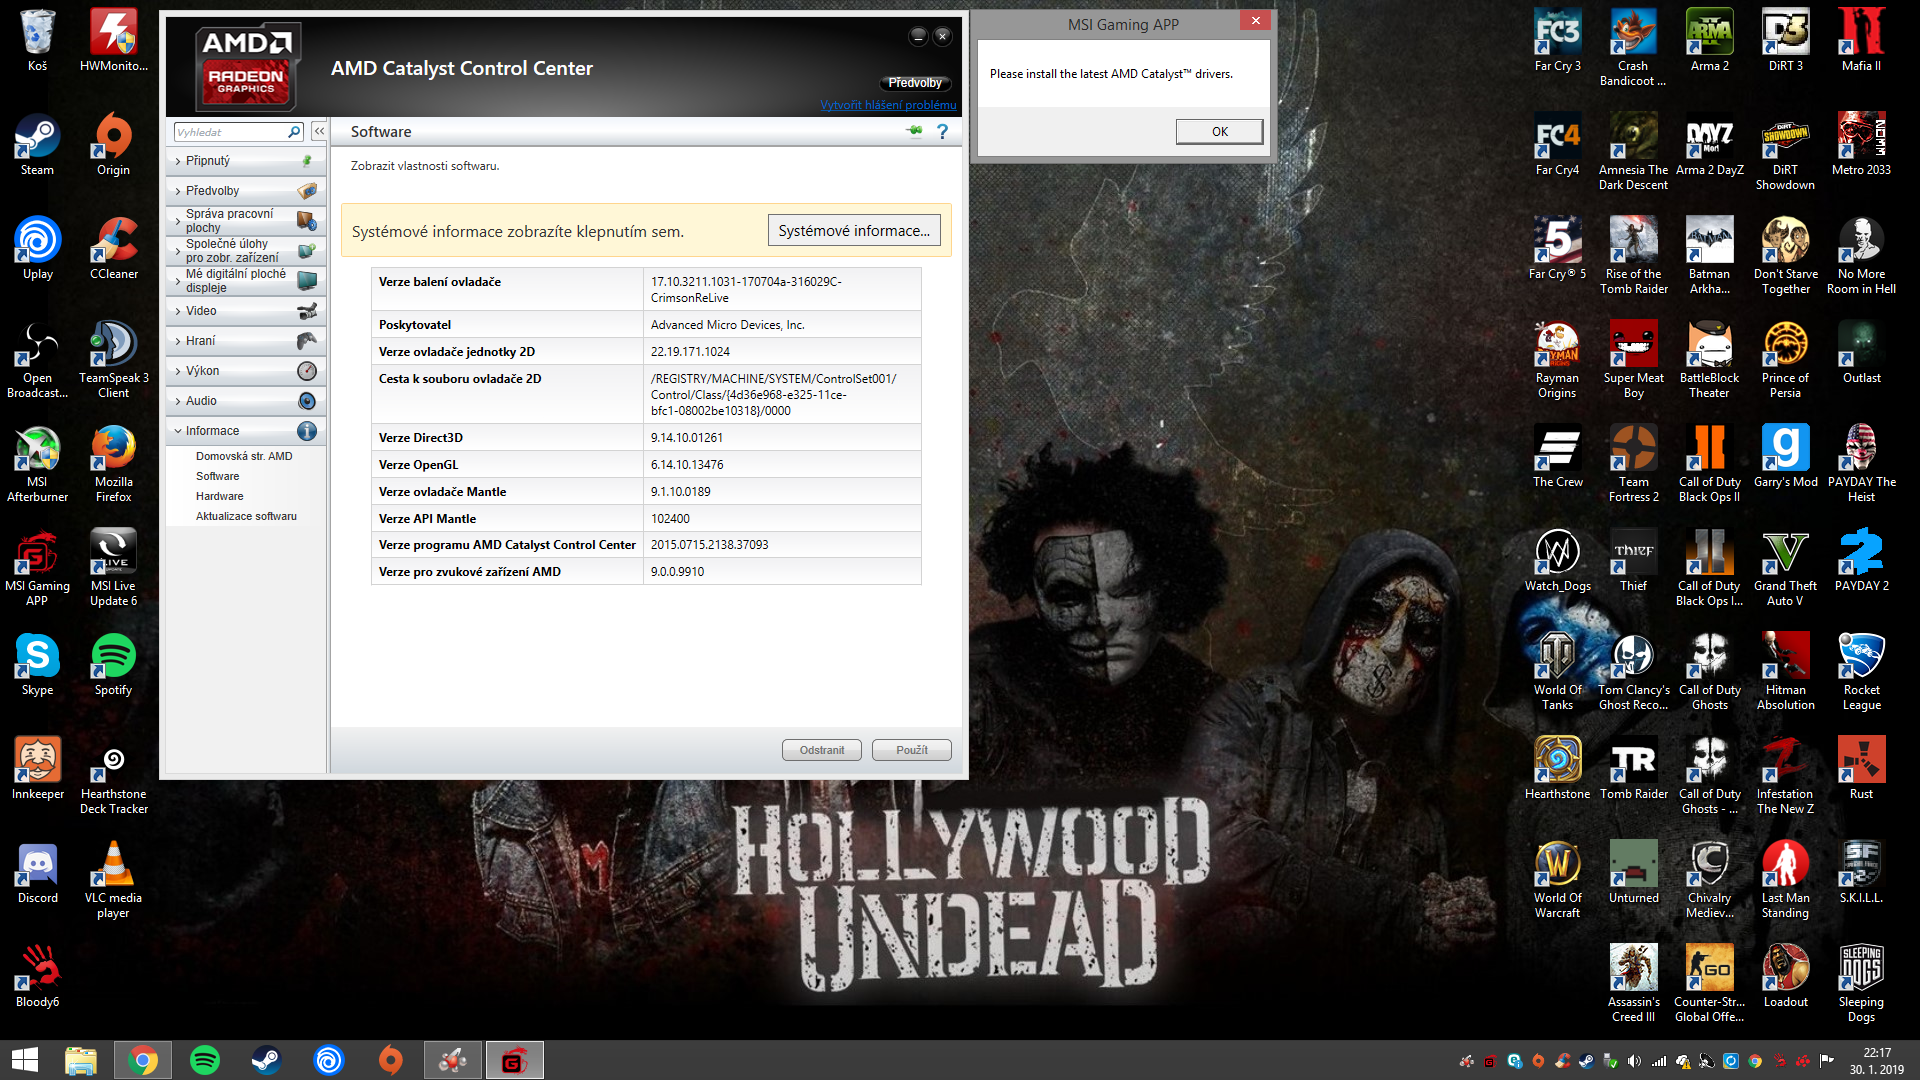Collapse Informace section
1920x1080 pixels.
(x=246, y=431)
